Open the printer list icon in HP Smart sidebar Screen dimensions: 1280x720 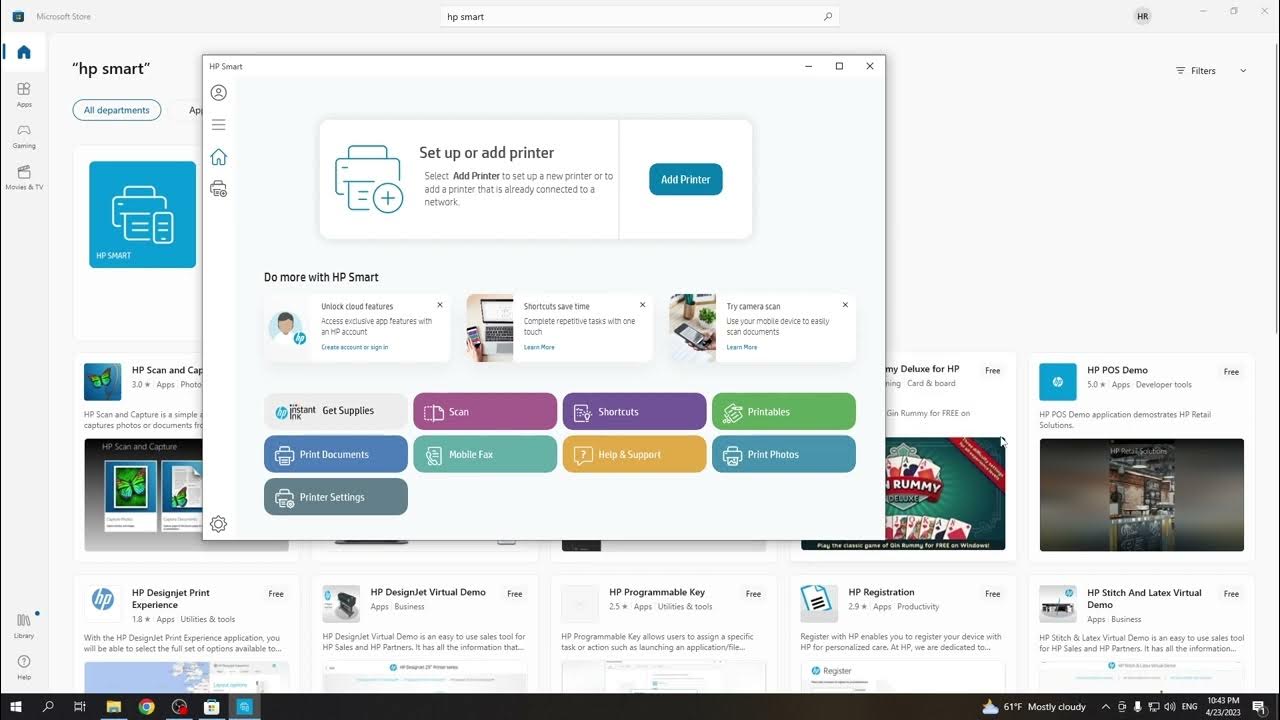click(218, 188)
